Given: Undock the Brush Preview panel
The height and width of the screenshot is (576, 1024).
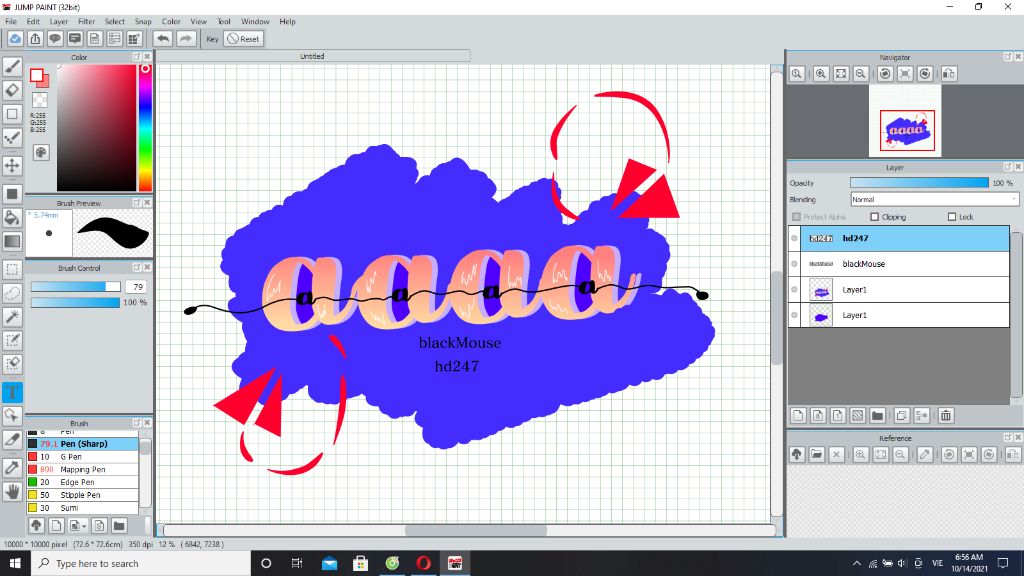Looking at the screenshot, I should (136, 203).
